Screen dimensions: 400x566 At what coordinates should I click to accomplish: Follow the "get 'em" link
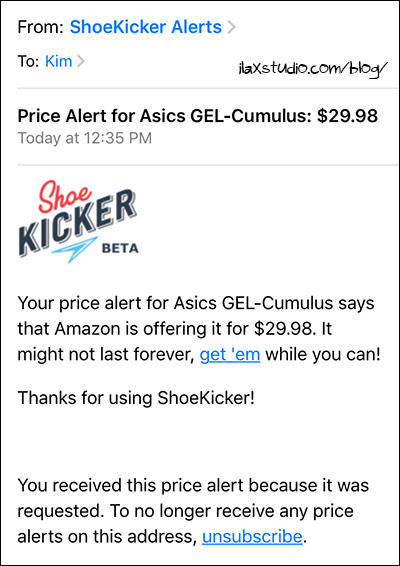point(230,355)
